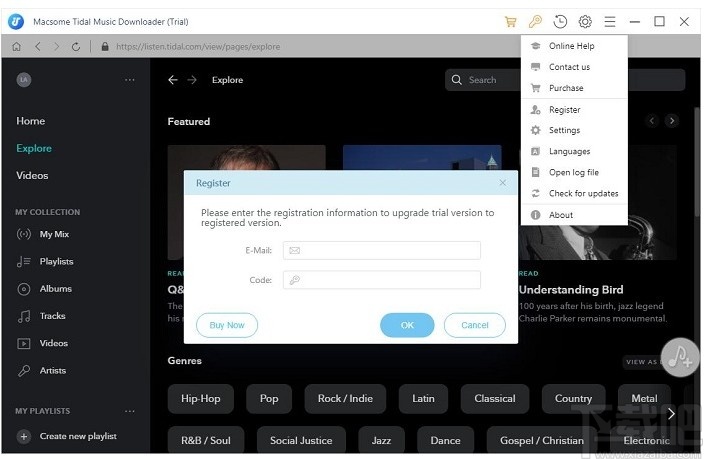Click the Tidal Music Downloader app logo
This screenshot has height=459, width=705.
[x=16, y=22]
